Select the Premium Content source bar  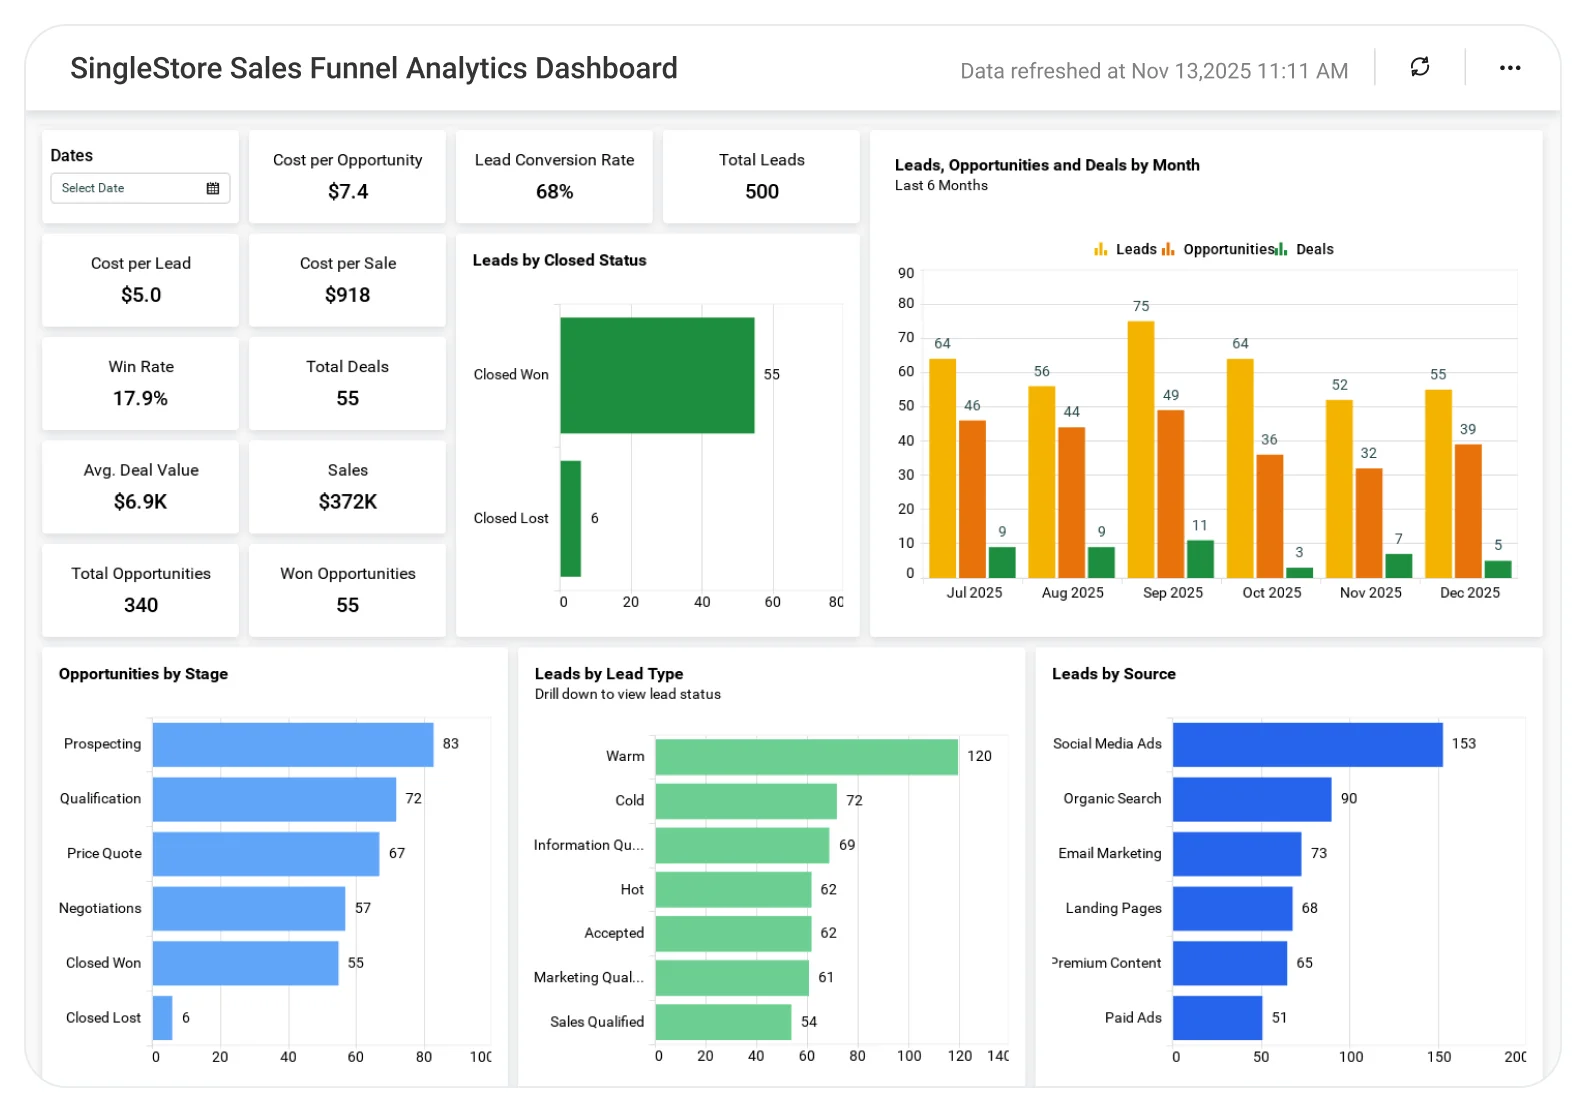click(x=1230, y=963)
